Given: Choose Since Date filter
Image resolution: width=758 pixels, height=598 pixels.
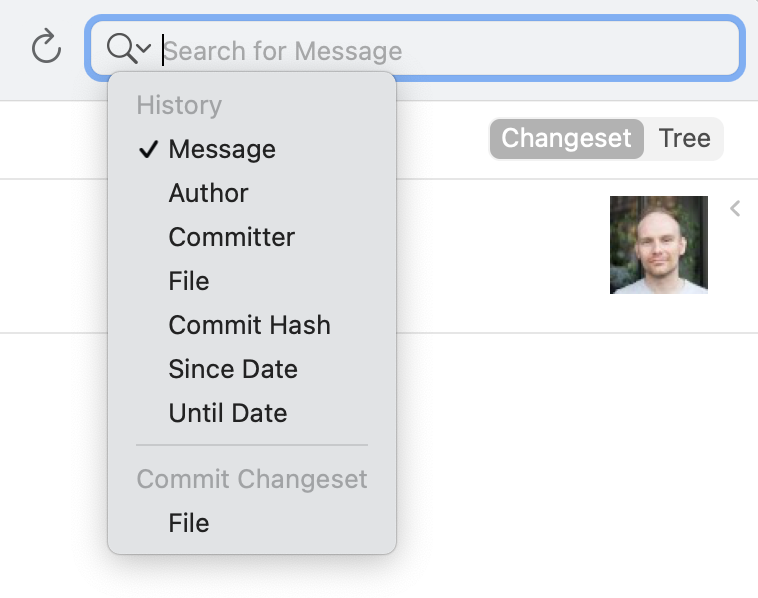Looking at the screenshot, I should tap(233, 369).
